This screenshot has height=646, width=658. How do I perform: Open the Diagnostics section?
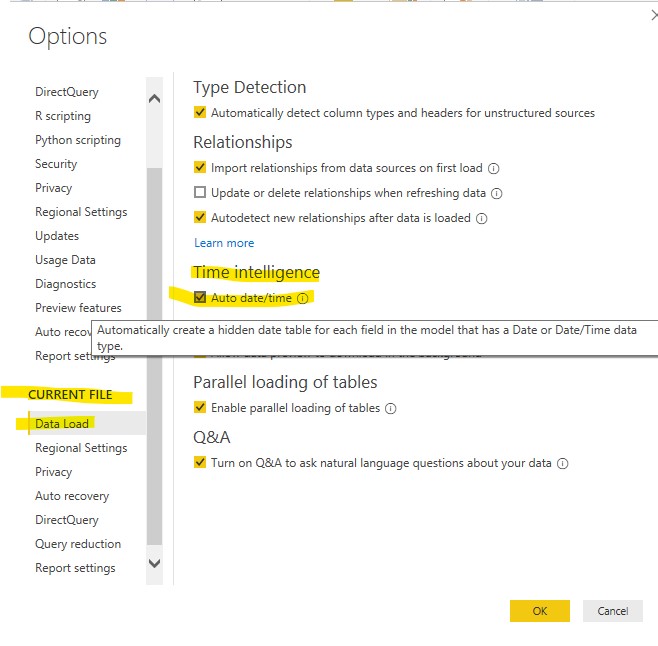pyautogui.click(x=65, y=284)
